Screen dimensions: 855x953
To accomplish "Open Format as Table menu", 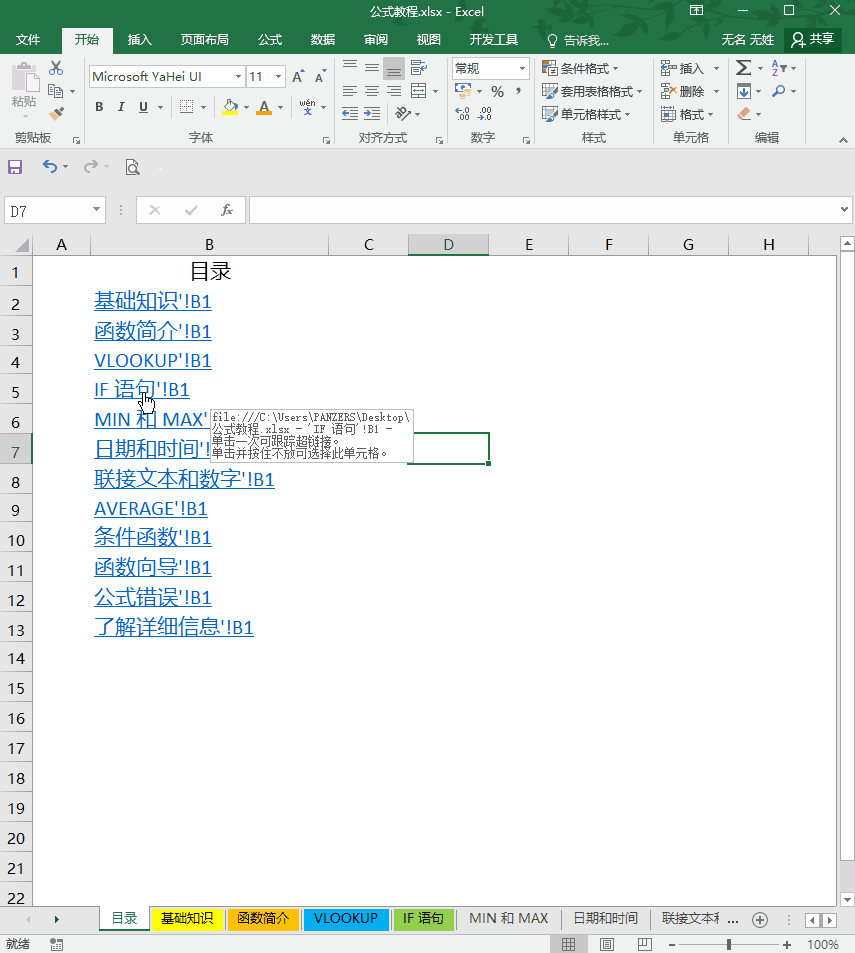I will tap(592, 91).
